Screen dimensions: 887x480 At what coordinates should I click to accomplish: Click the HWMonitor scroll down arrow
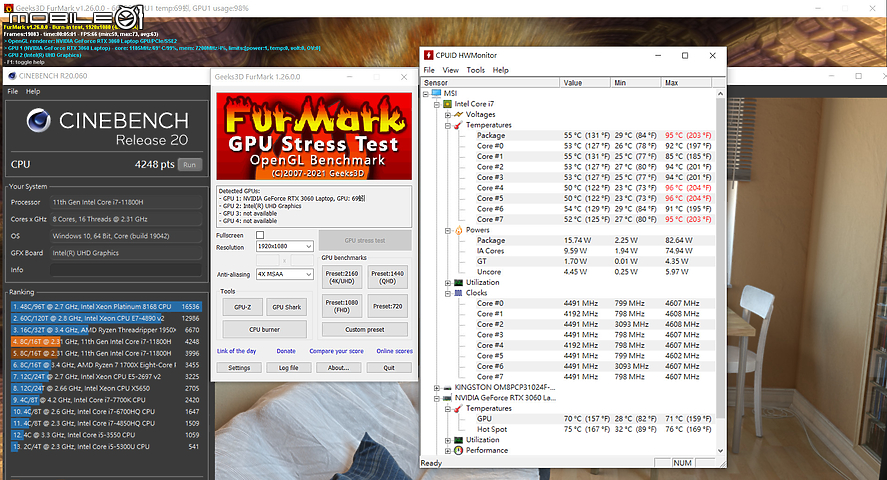720,451
